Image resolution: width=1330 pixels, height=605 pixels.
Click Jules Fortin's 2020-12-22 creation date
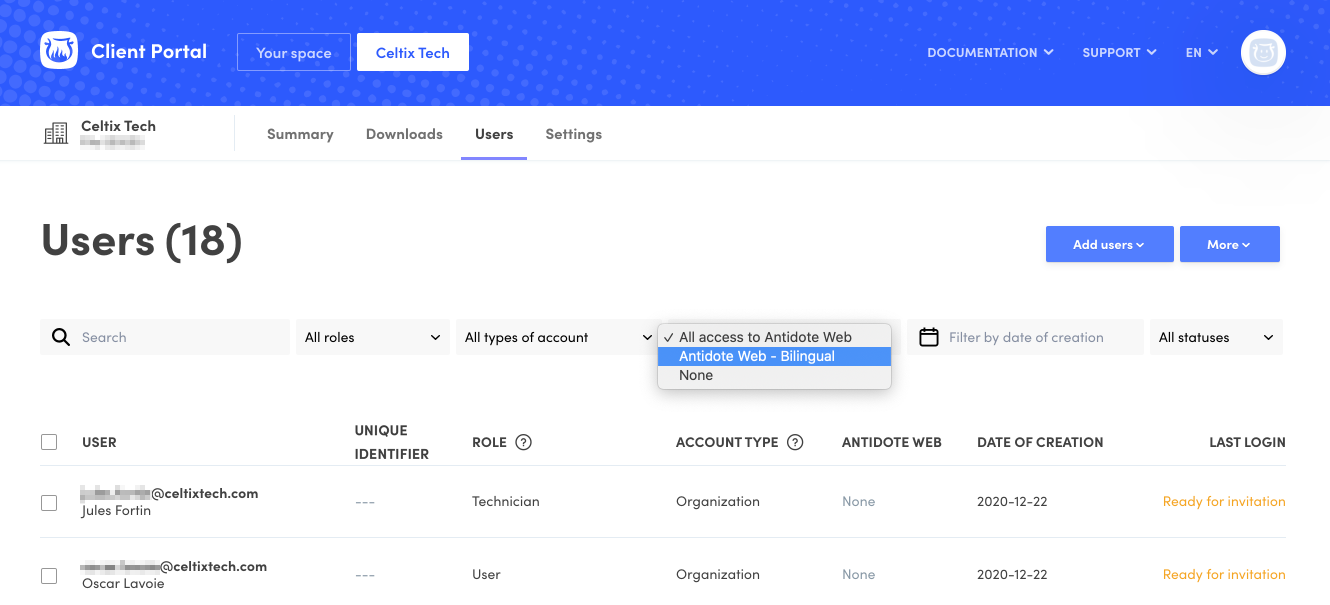[1012, 501]
